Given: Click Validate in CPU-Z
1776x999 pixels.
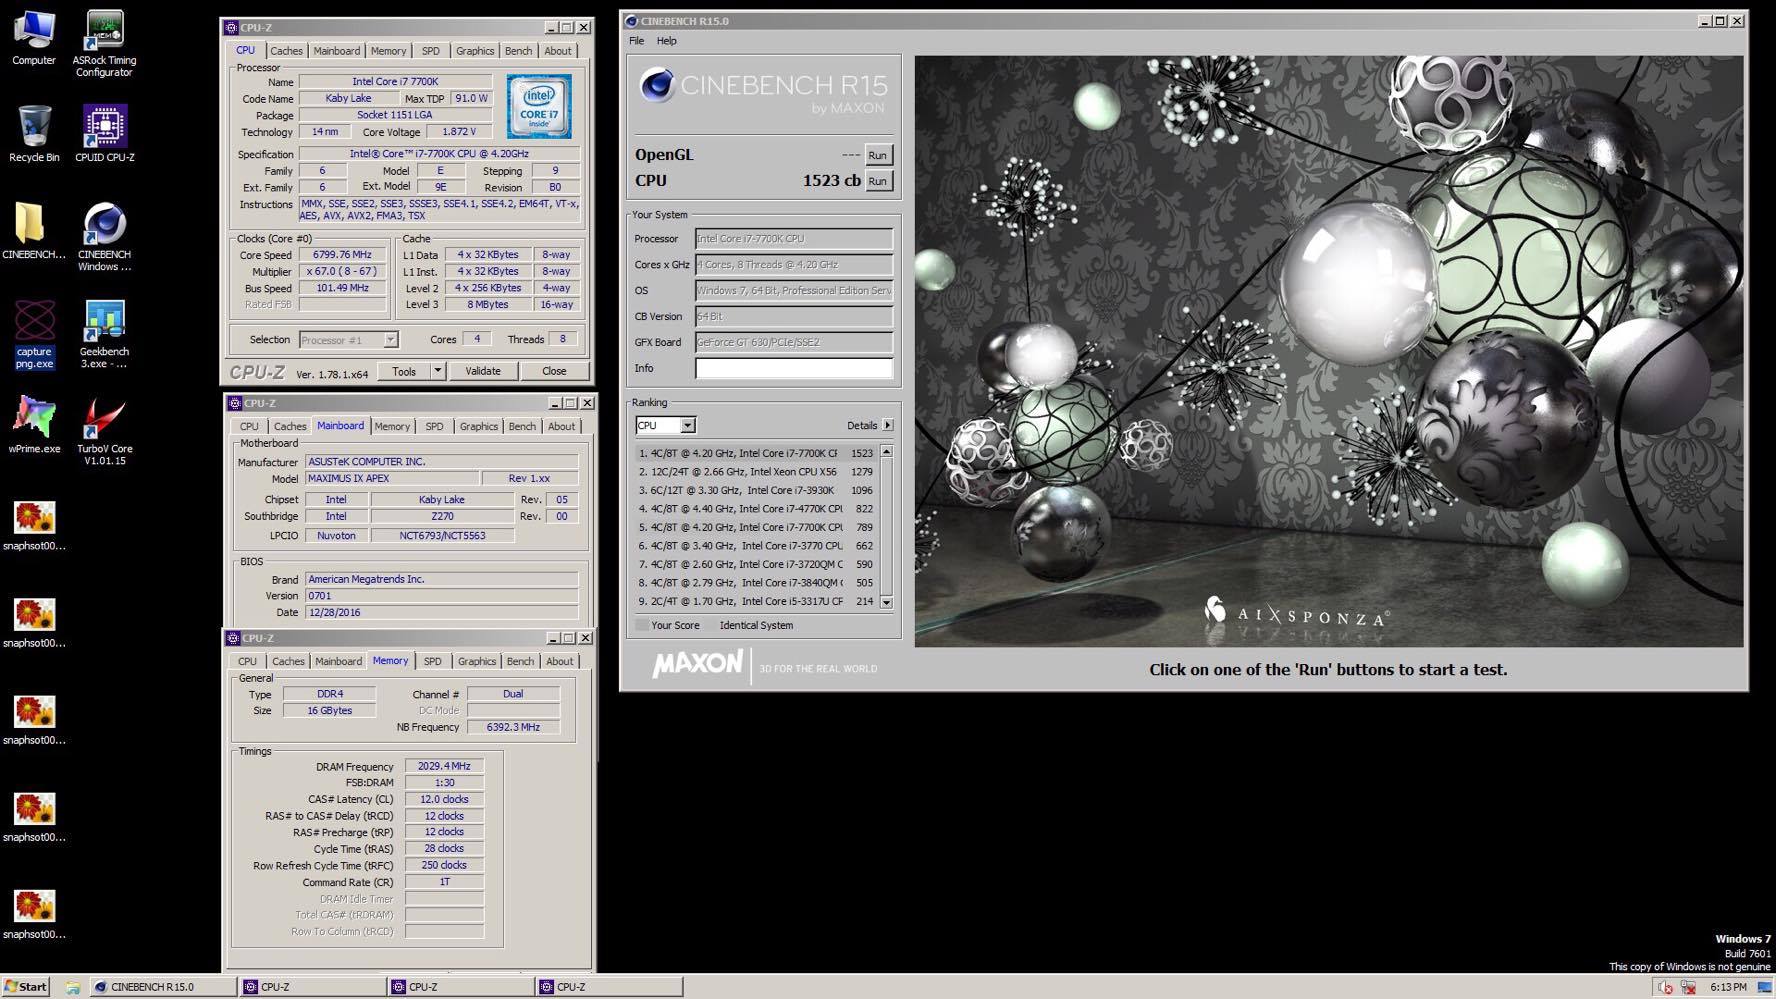Looking at the screenshot, I should [x=483, y=371].
